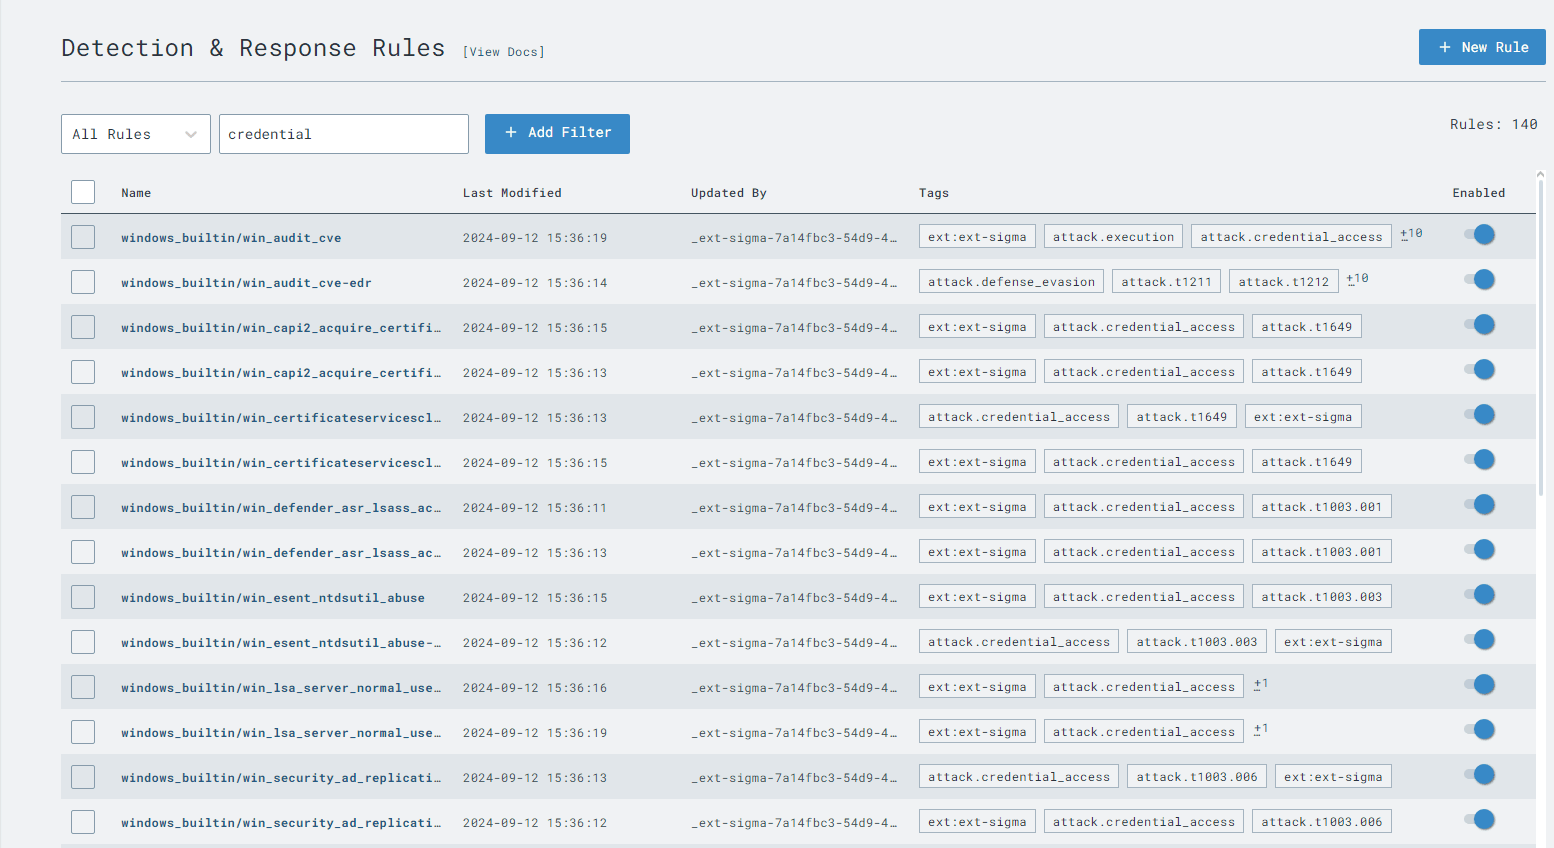Click attack.execution tag on win_audit_cve
1554x848 pixels.
point(1113,237)
